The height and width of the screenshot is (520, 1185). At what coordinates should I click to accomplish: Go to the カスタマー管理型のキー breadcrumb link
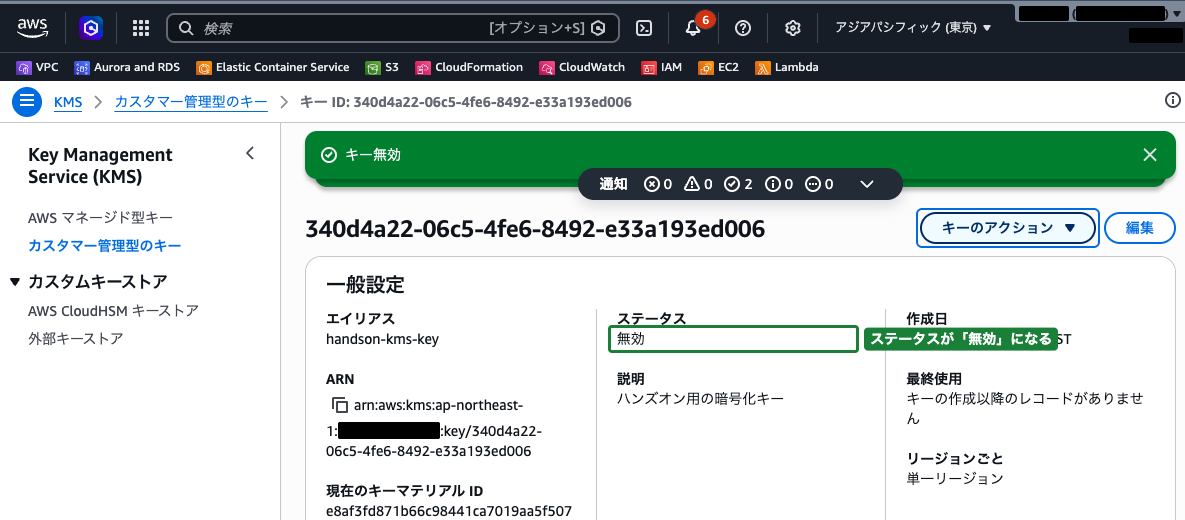pos(190,101)
